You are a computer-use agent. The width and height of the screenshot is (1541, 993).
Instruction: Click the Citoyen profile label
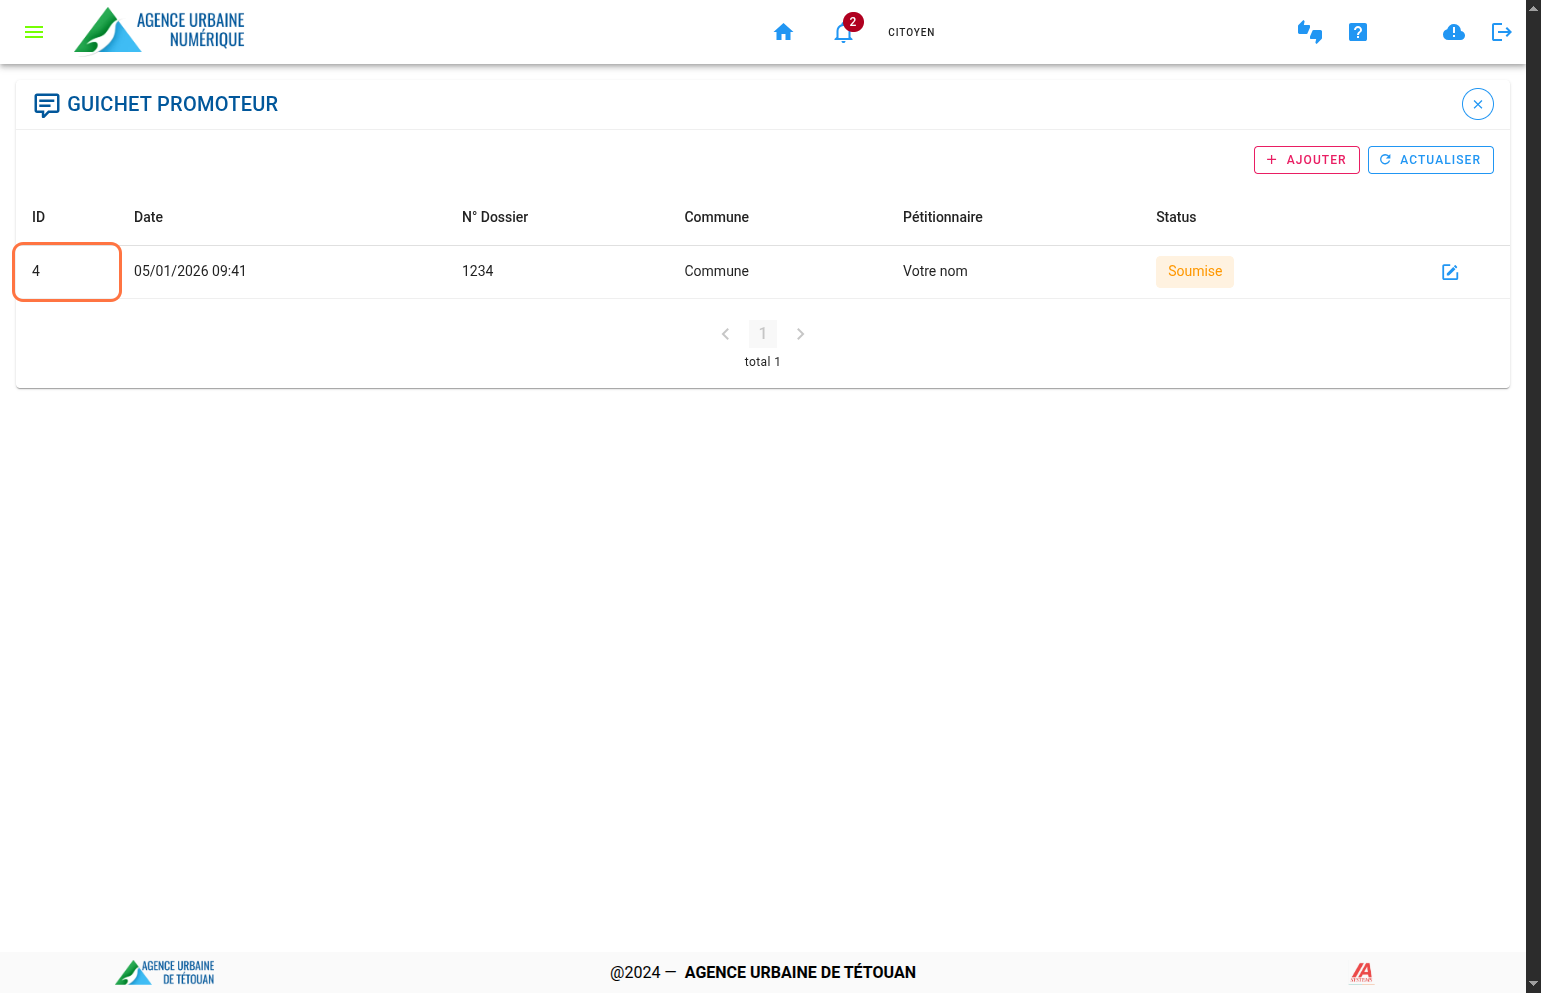[x=911, y=32]
